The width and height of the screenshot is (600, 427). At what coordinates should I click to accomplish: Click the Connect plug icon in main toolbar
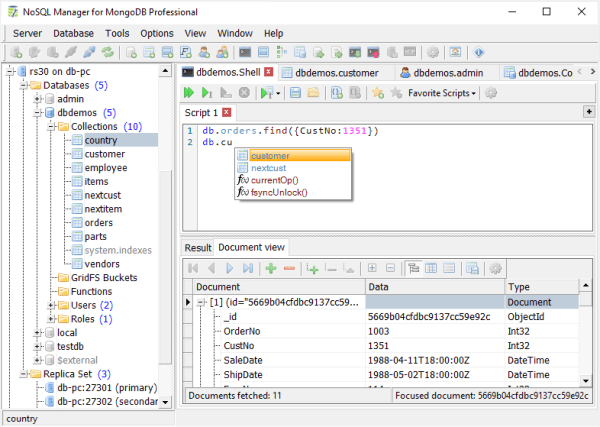pos(89,52)
